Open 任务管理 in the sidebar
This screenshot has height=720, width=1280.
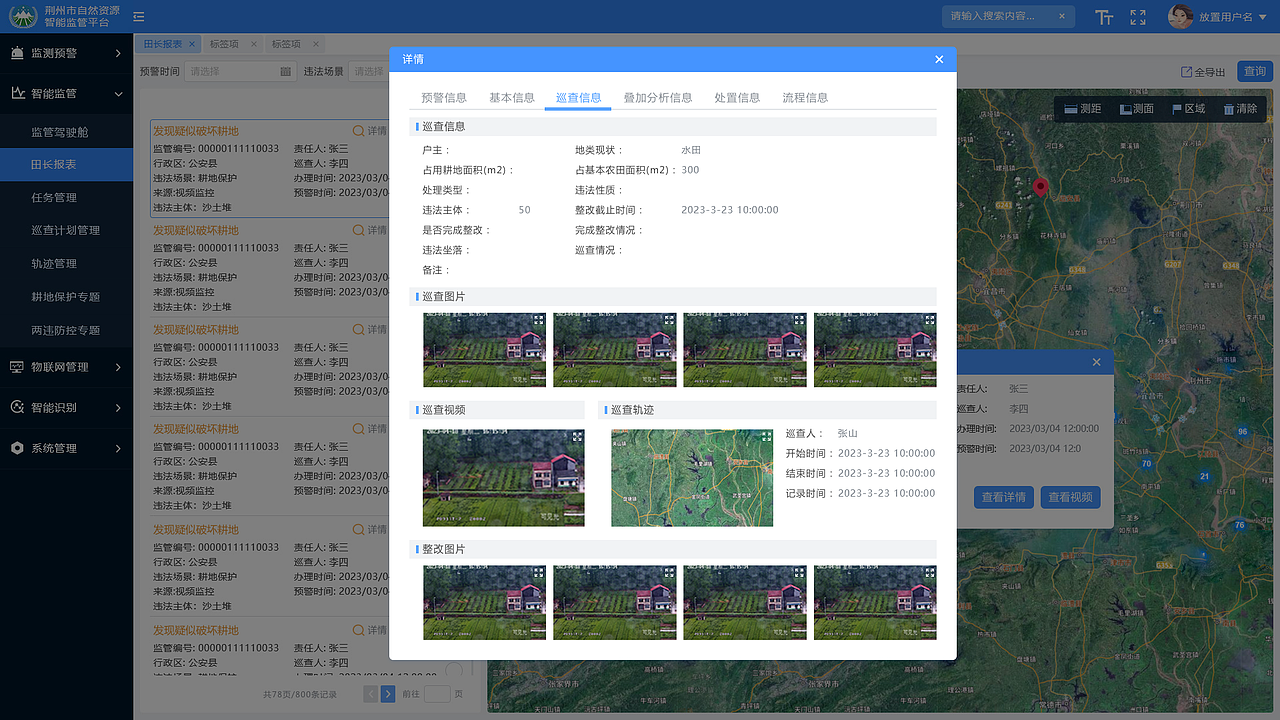66,198
